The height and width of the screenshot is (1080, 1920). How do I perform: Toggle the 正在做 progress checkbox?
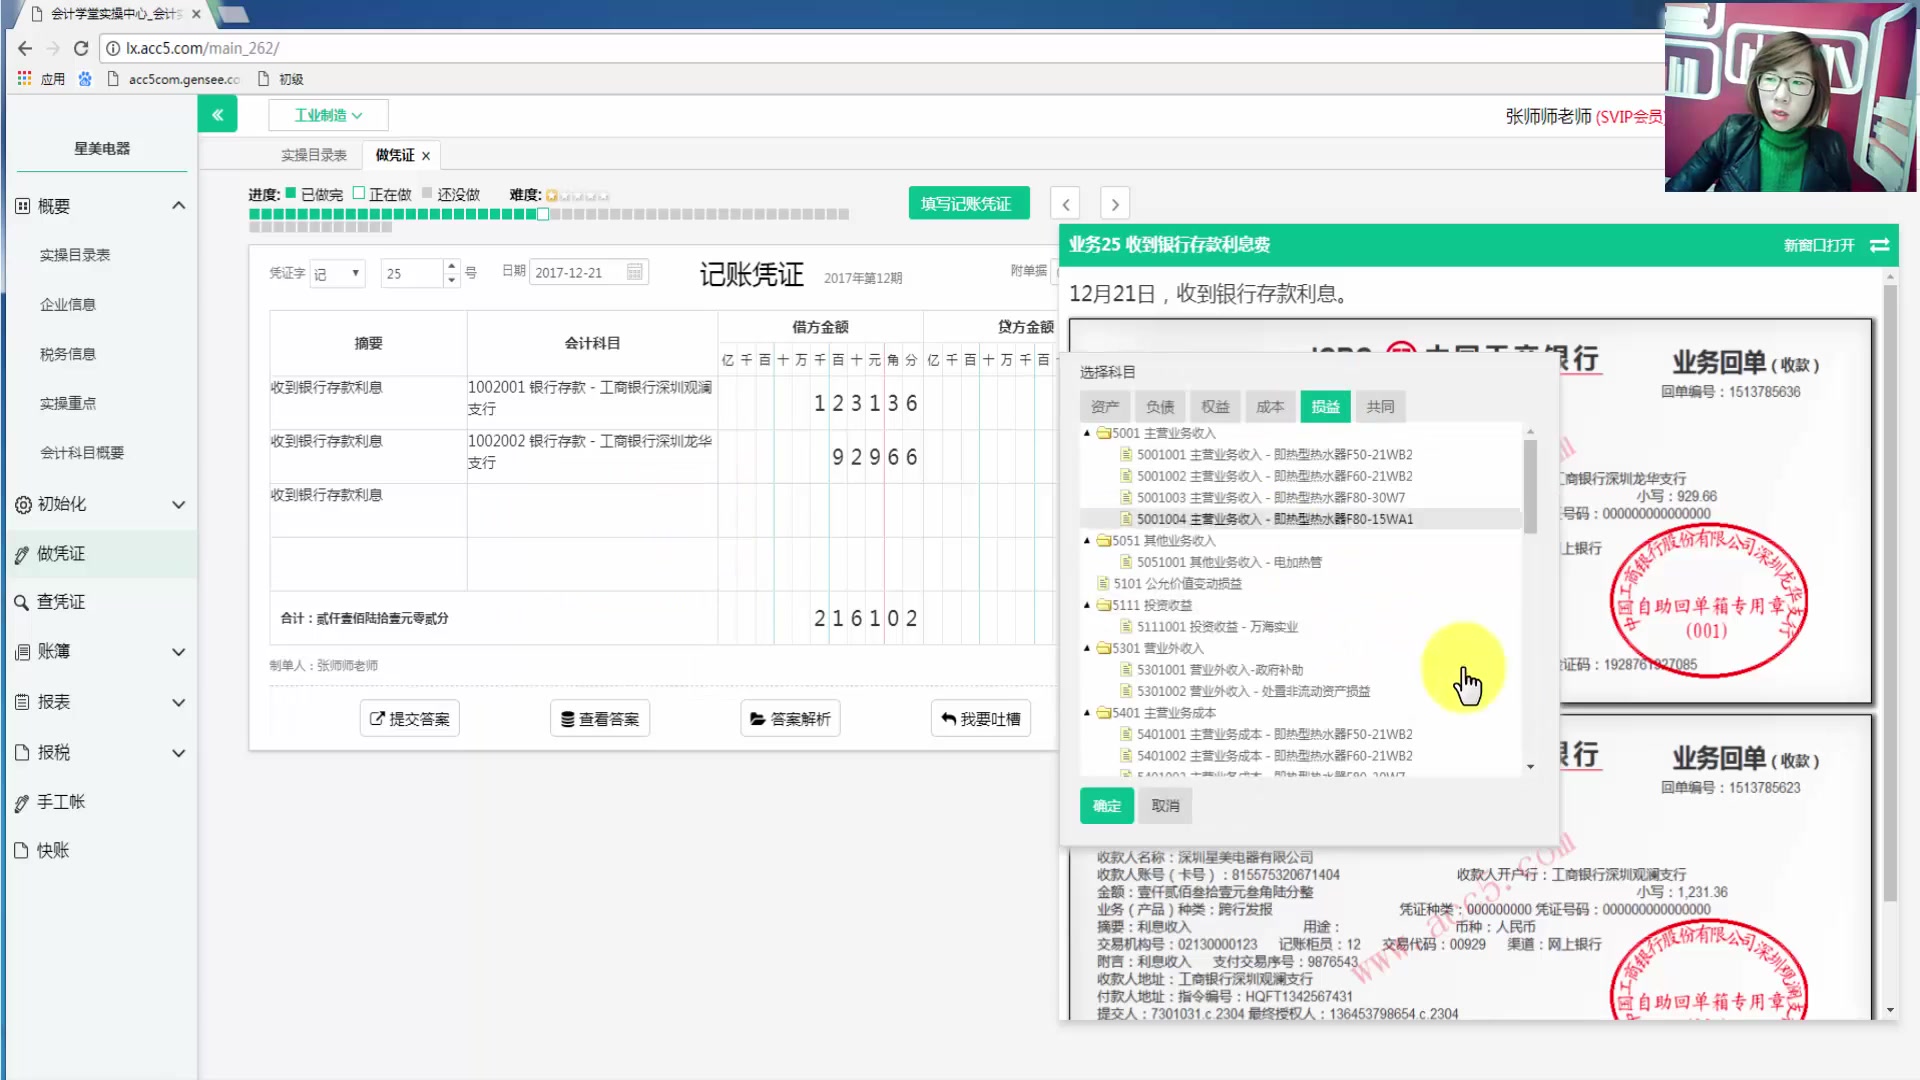360,194
